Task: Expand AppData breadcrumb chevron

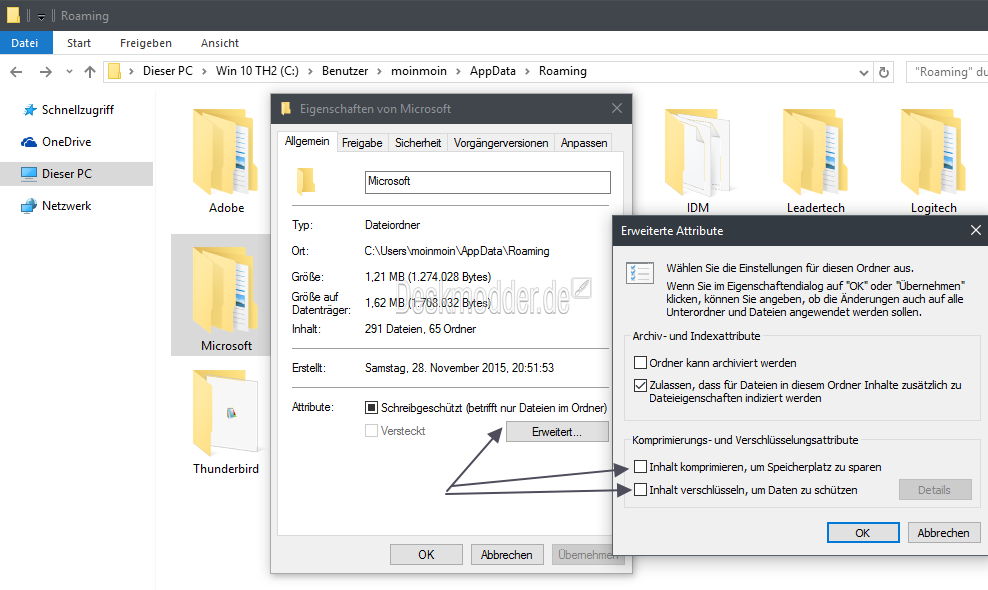Action: click(528, 72)
